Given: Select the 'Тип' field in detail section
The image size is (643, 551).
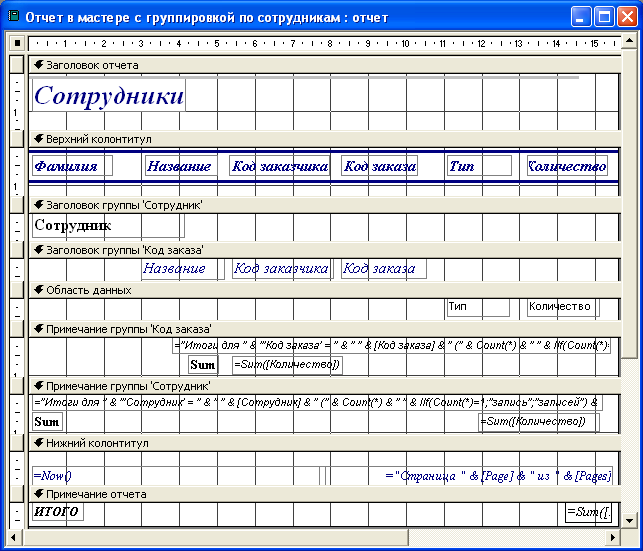Looking at the screenshot, I should 478,307.
